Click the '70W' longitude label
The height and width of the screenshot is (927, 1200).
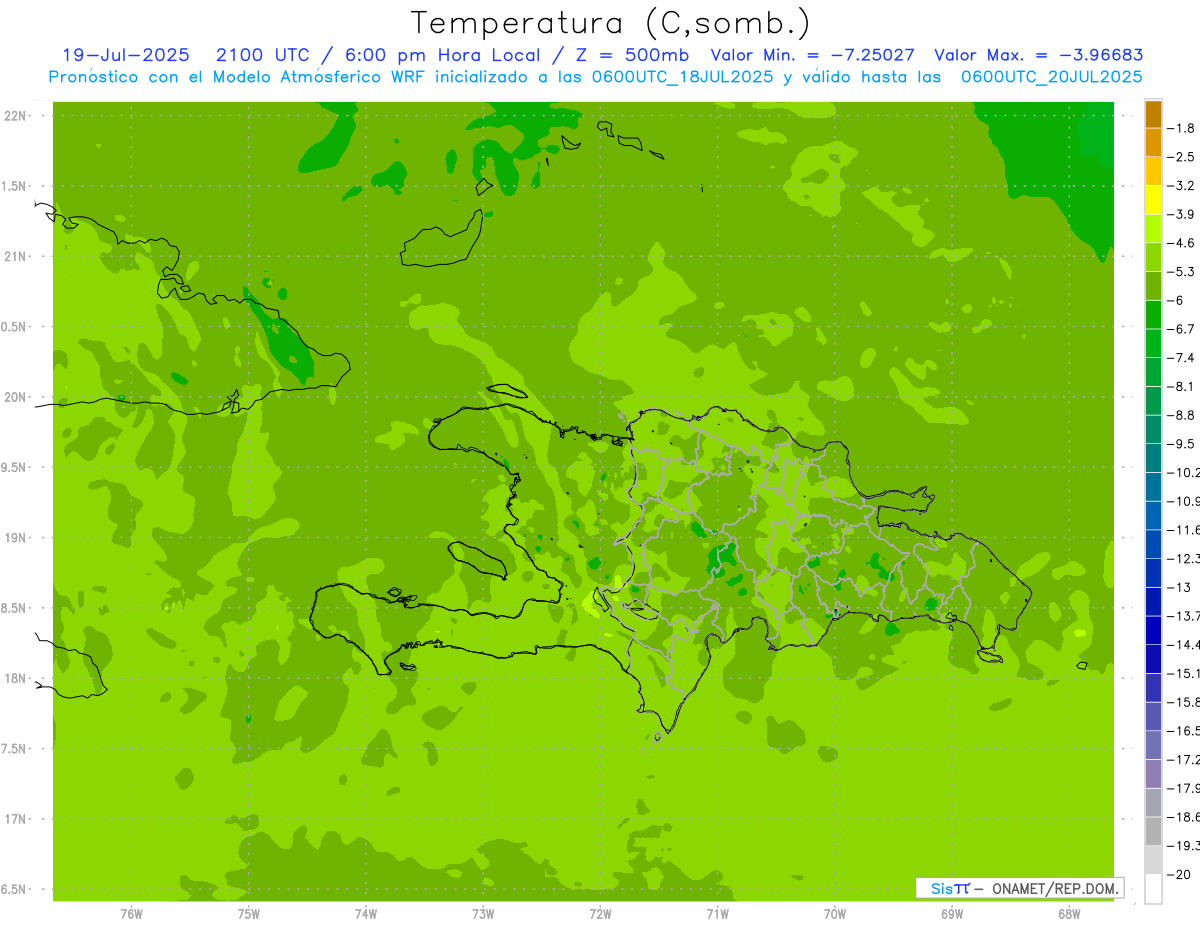tap(835, 913)
